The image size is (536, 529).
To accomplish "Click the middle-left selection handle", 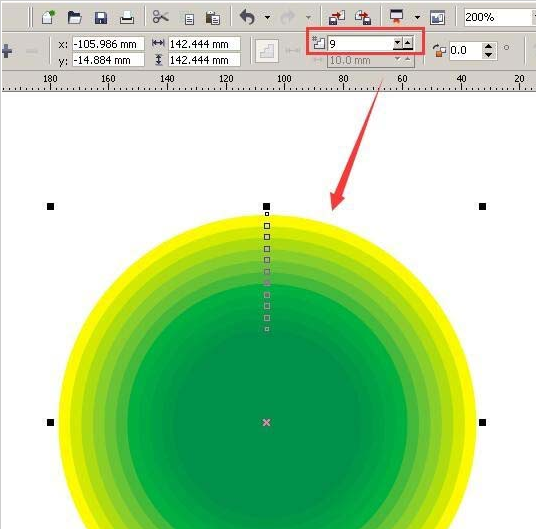I will (x=50, y=423).
